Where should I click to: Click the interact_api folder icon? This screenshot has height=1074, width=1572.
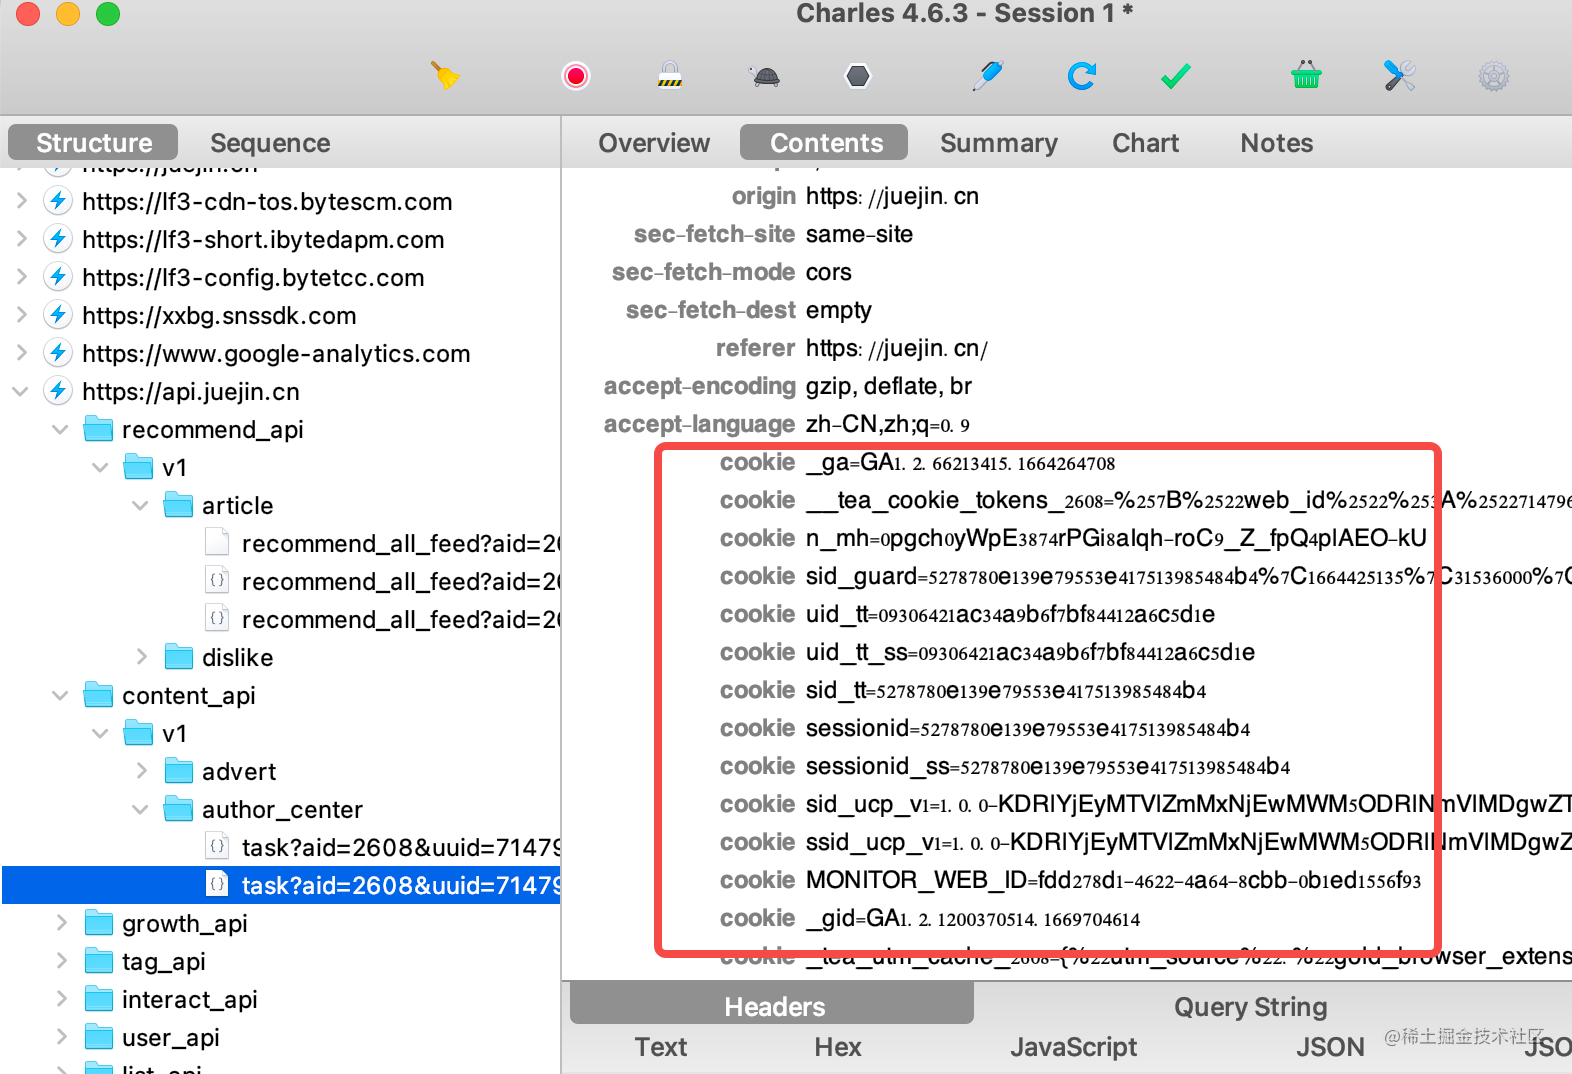(98, 999)
